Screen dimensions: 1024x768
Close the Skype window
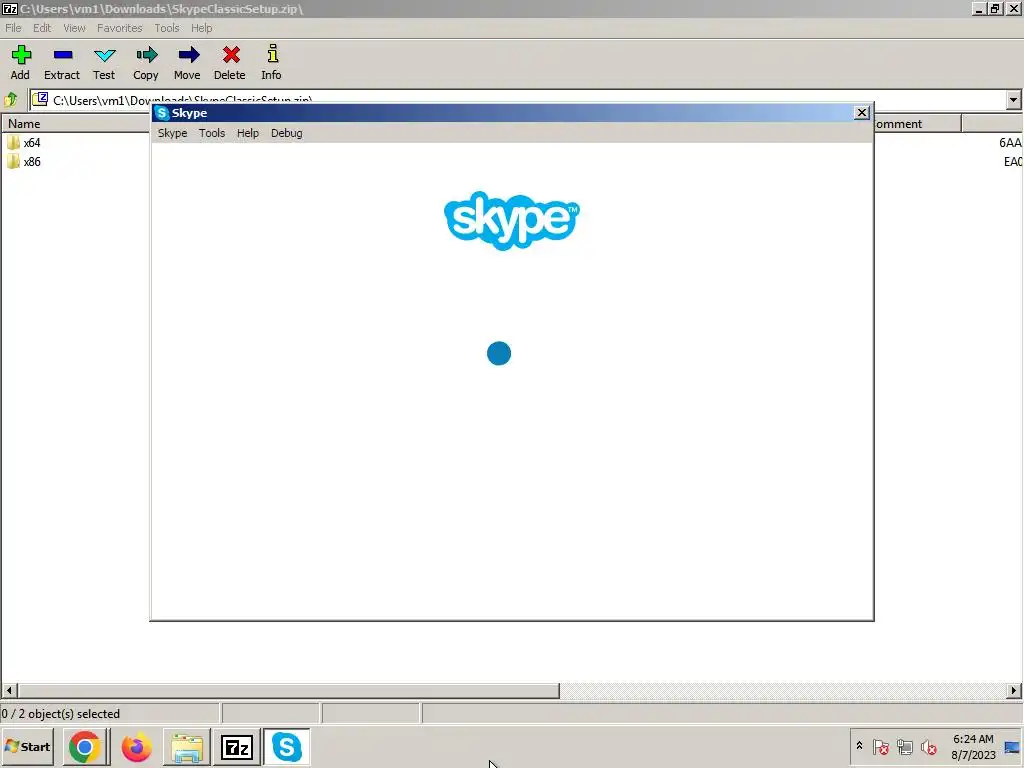[861, 113]
